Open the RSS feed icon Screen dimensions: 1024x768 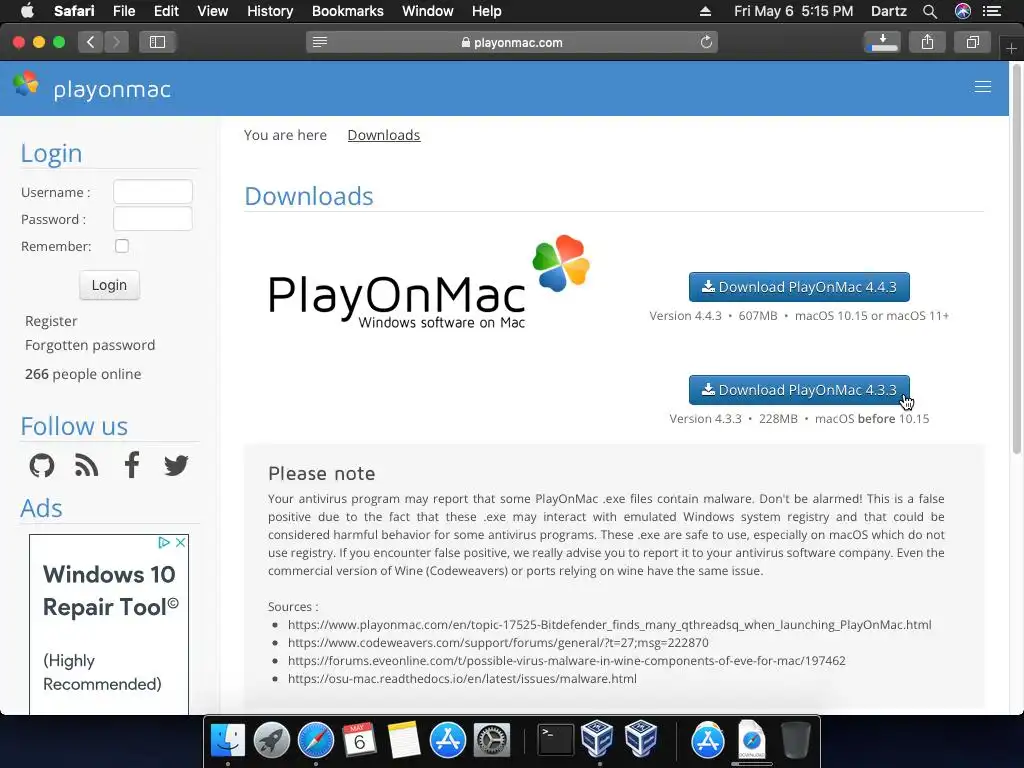pyautogui.click(x=86, y=466)
